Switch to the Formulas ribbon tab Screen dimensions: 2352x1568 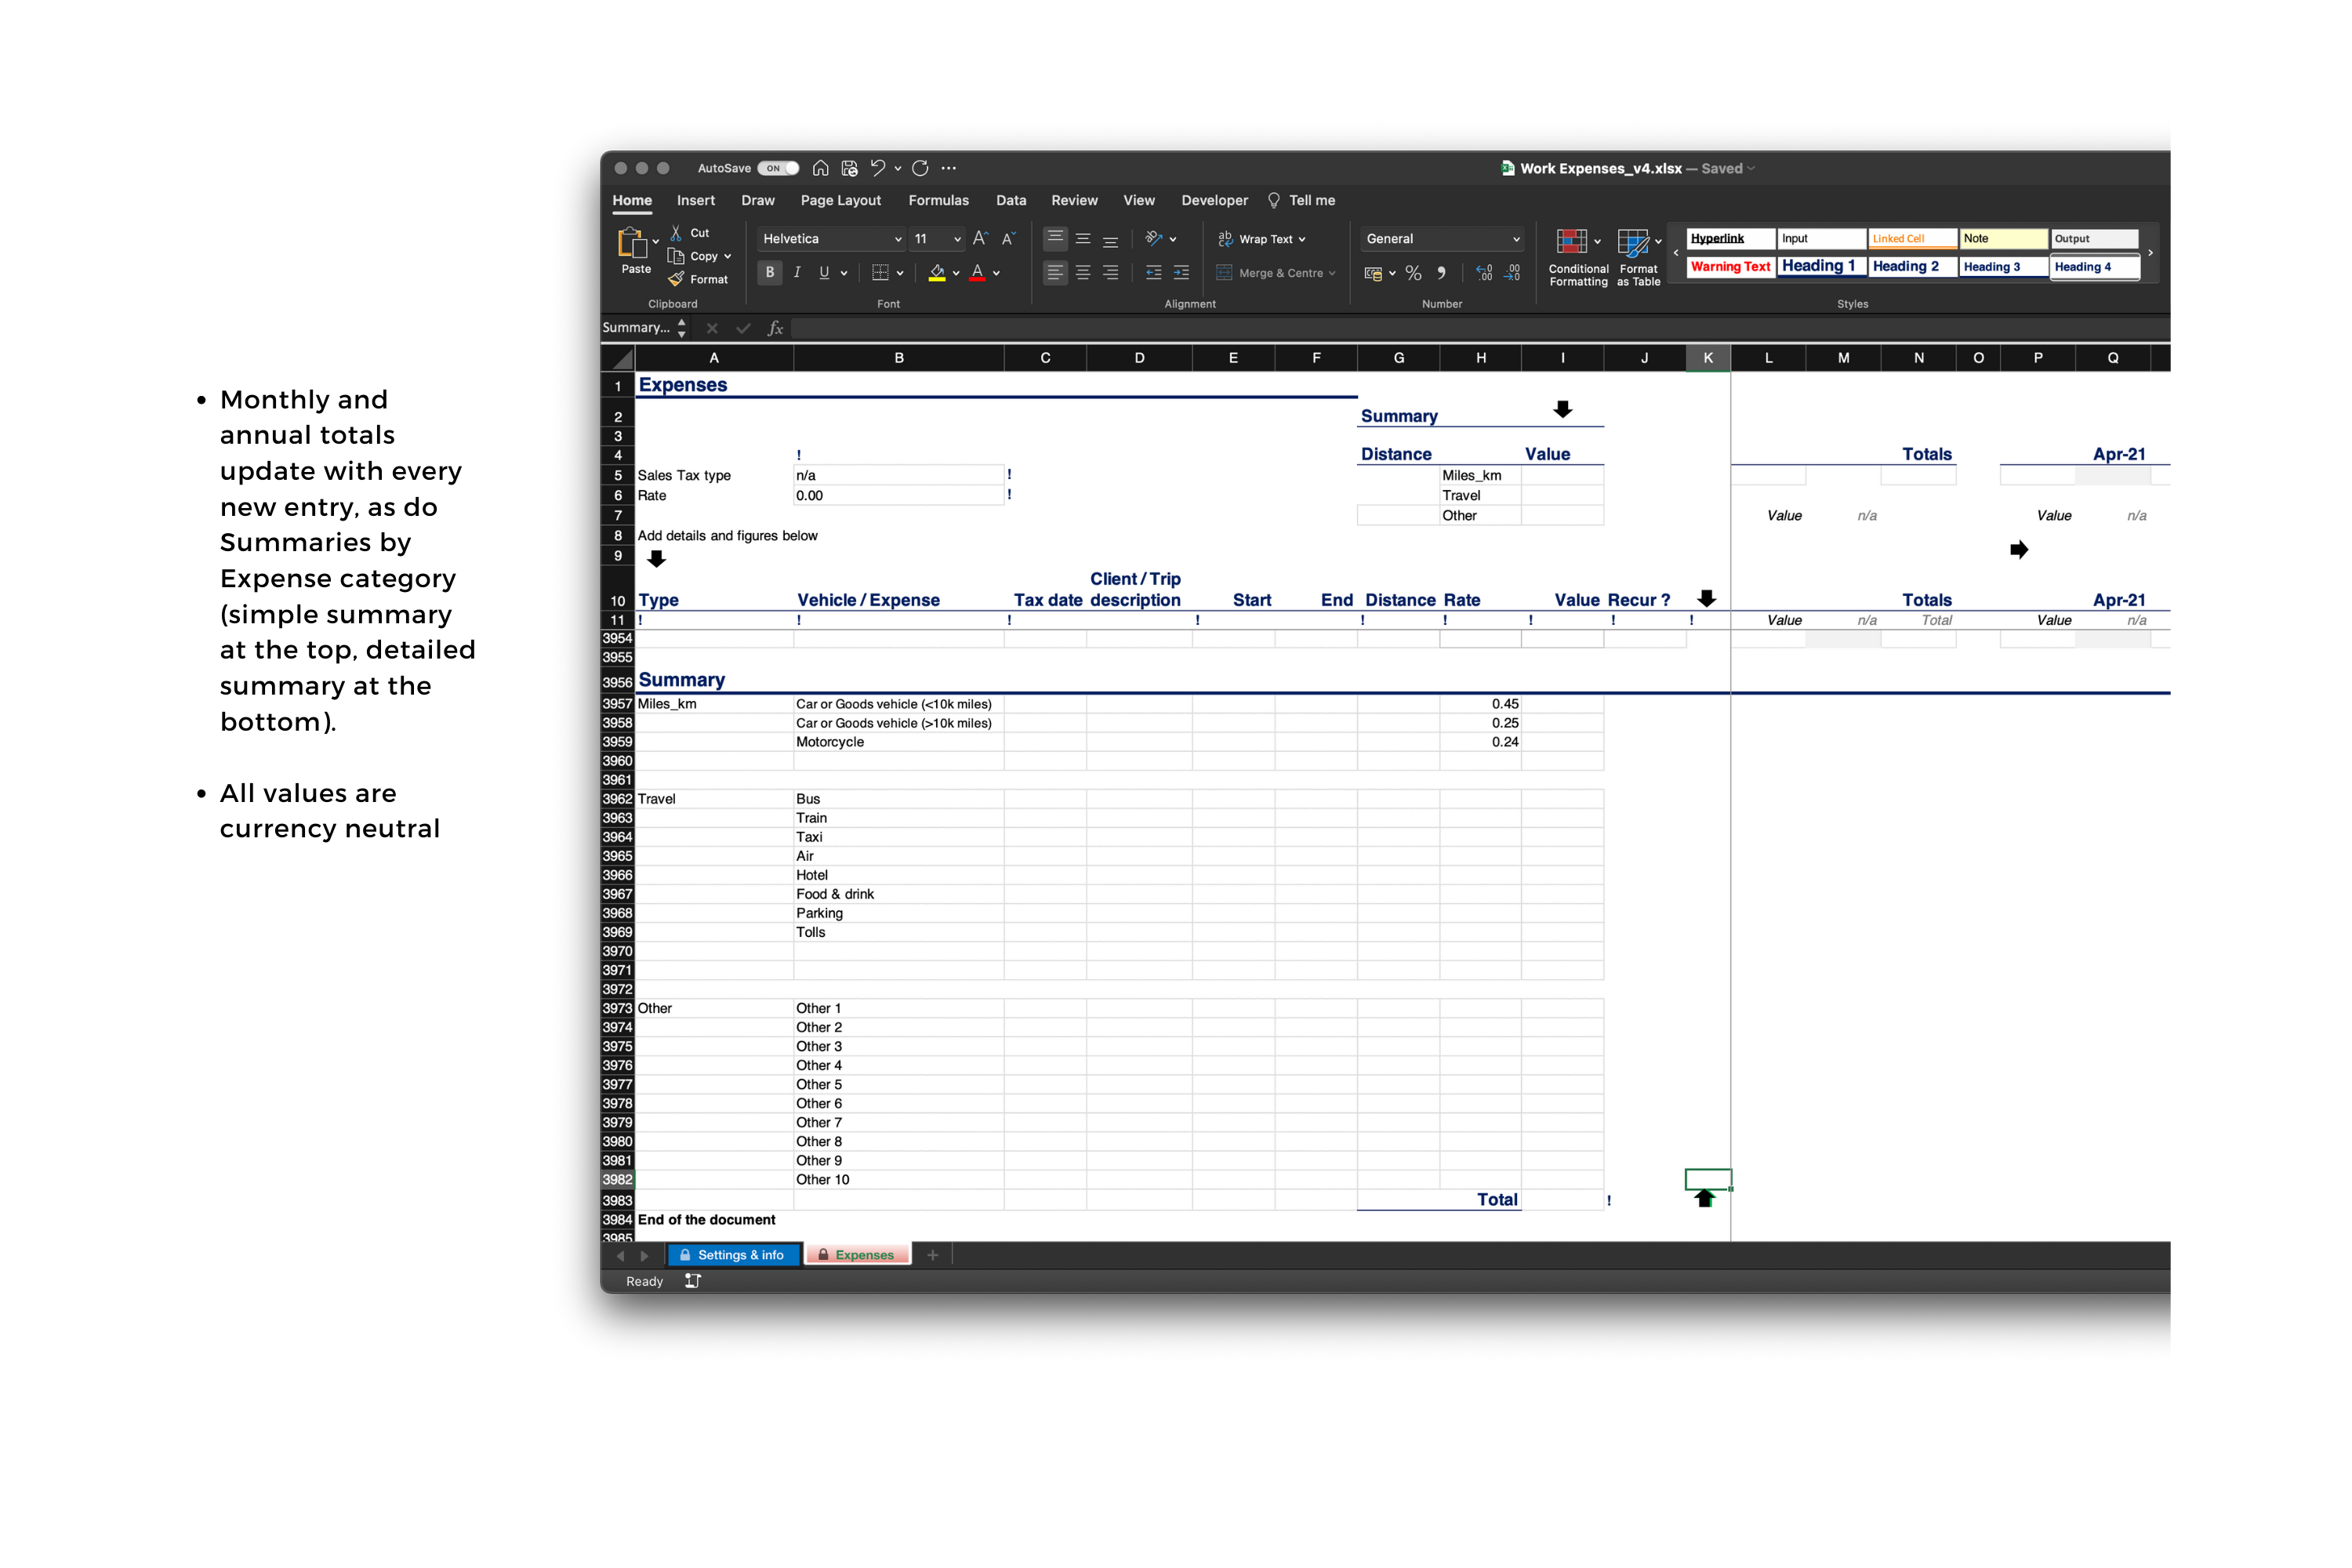point(938,200)
